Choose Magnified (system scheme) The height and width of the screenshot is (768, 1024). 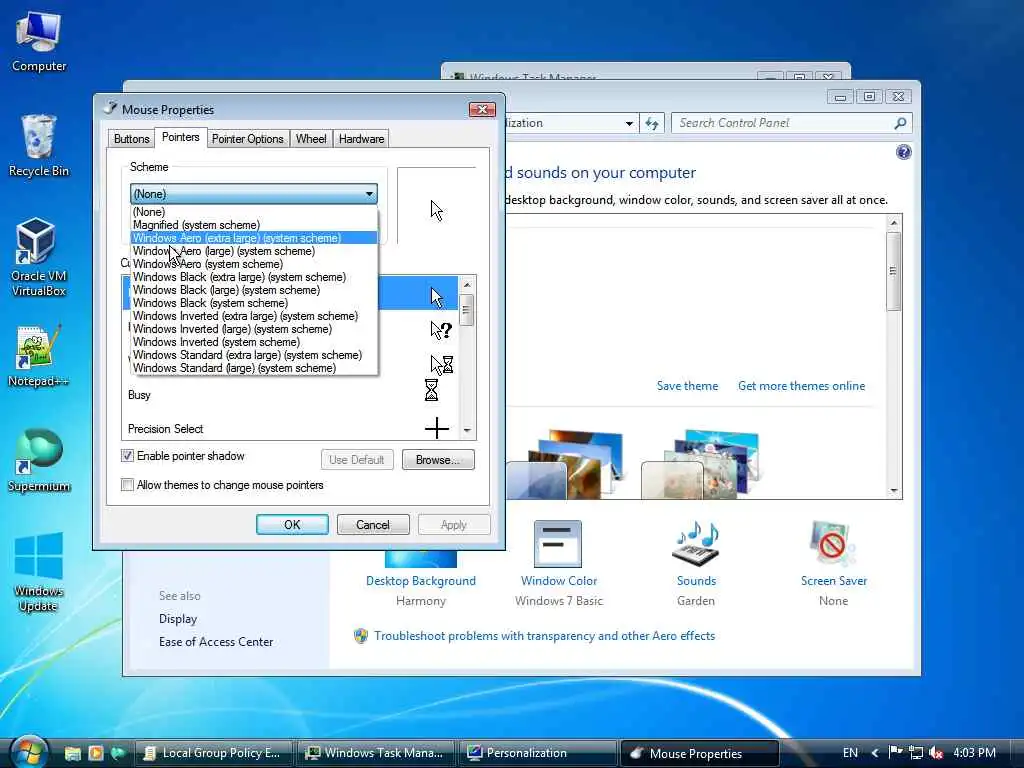point(254,225)
